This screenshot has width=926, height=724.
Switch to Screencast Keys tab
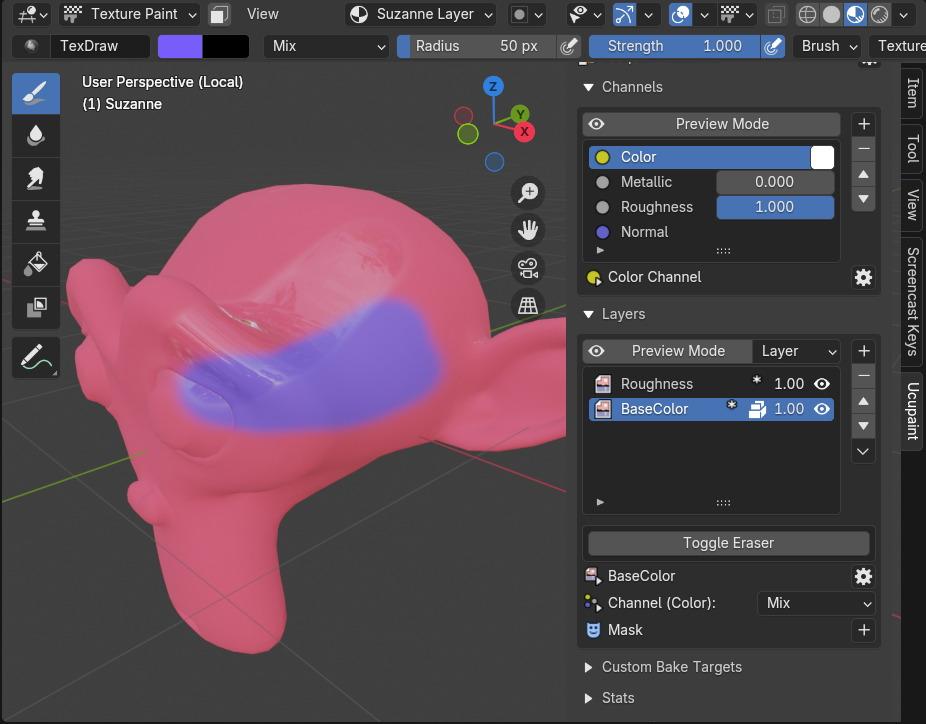(x=912, y=302)
